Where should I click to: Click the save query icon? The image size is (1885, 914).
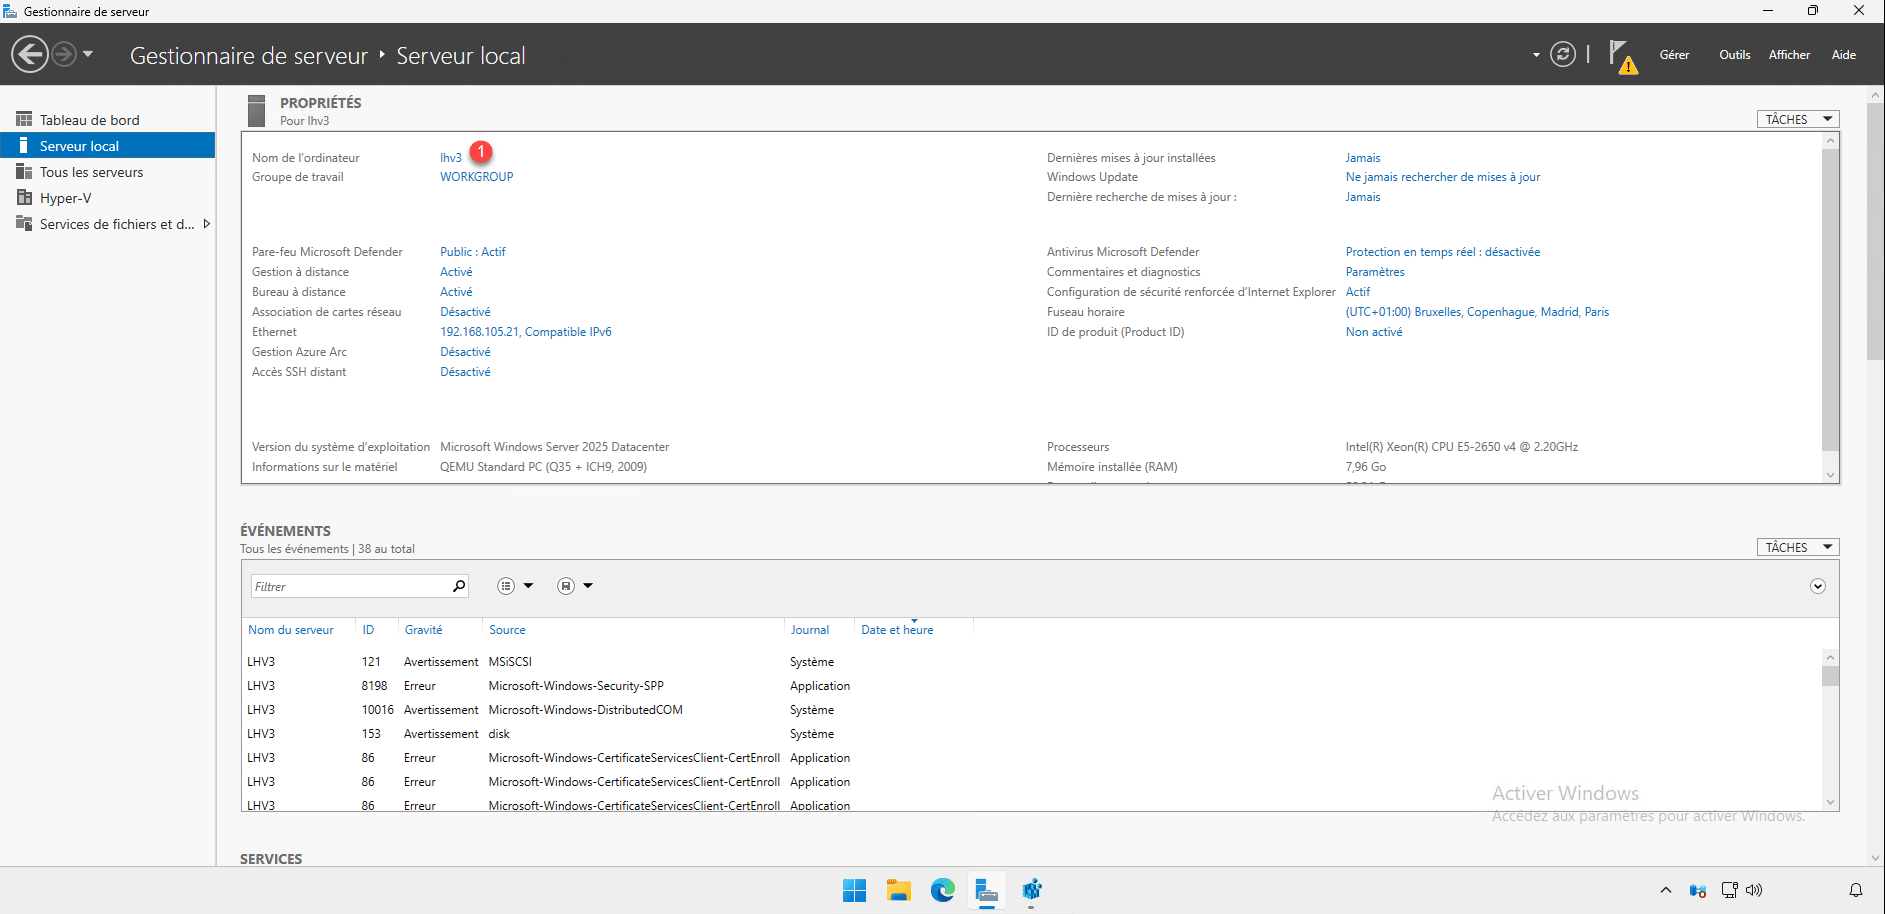566,586
